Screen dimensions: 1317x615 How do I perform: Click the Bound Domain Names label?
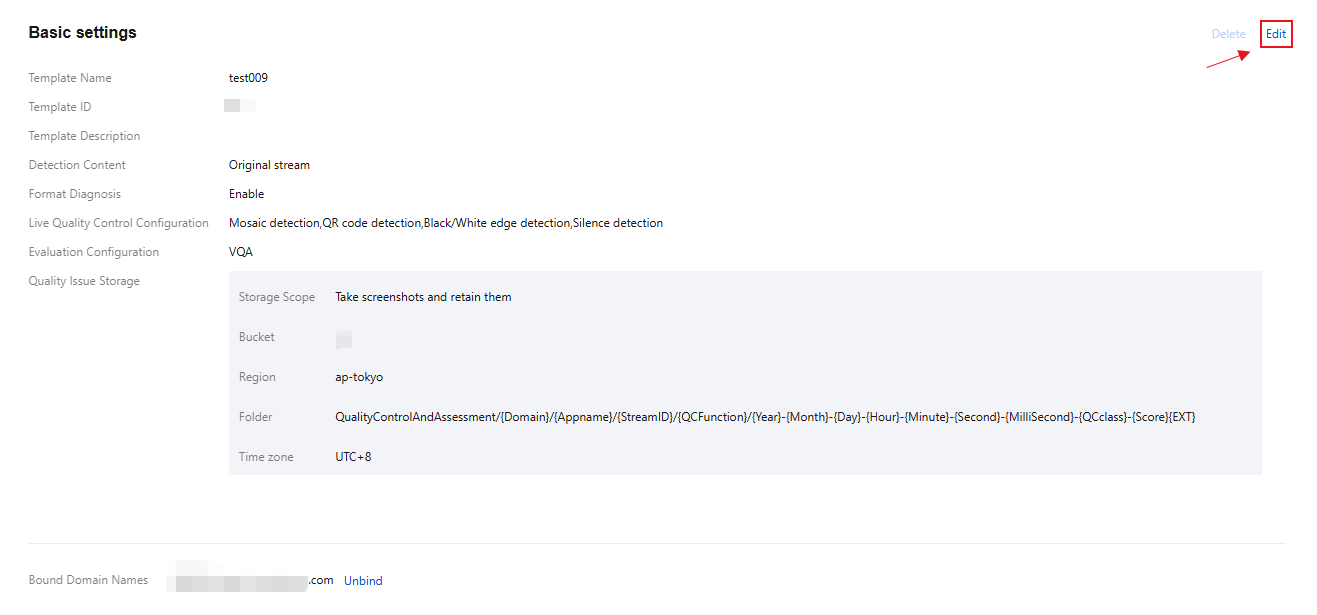pos(88,580)
